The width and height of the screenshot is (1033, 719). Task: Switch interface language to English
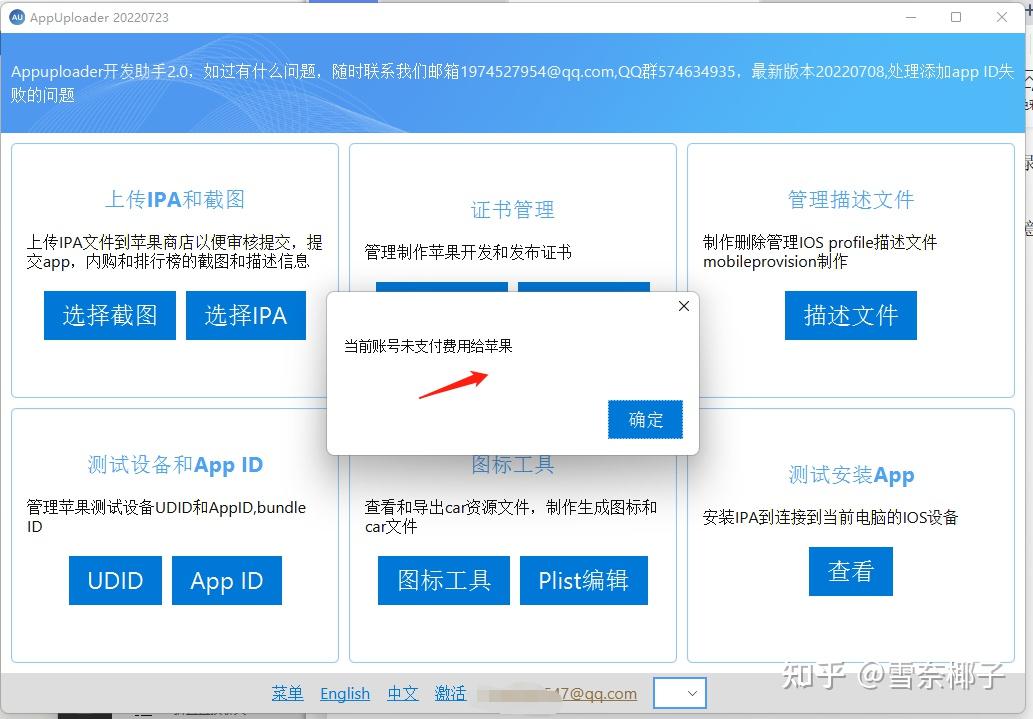[344, 693]
